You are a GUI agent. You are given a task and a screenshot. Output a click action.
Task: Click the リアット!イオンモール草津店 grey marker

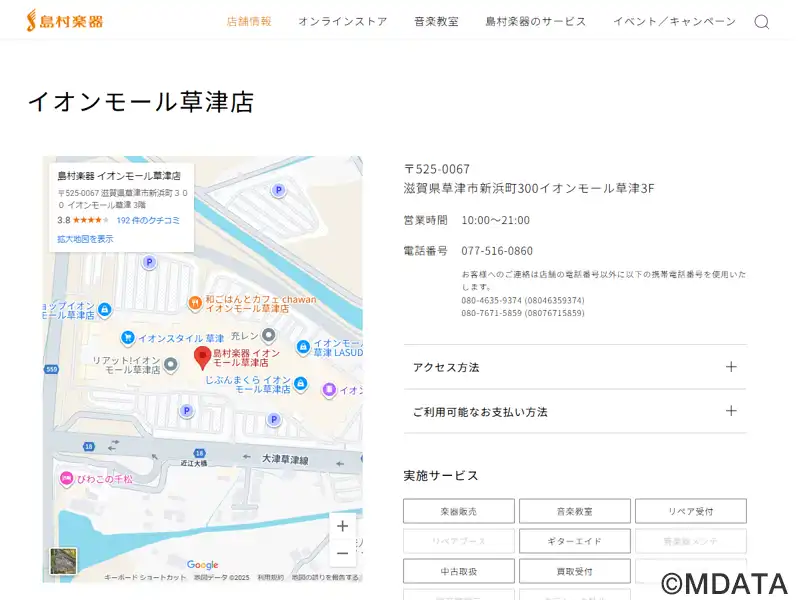click(170, 364)
